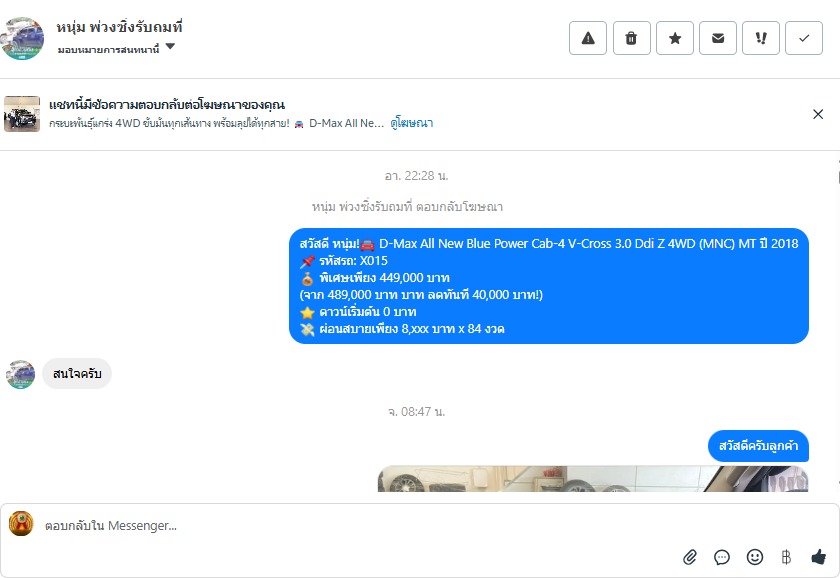Open the partially visible car photo attachment
840x578 pixels.
pos(593,478)
